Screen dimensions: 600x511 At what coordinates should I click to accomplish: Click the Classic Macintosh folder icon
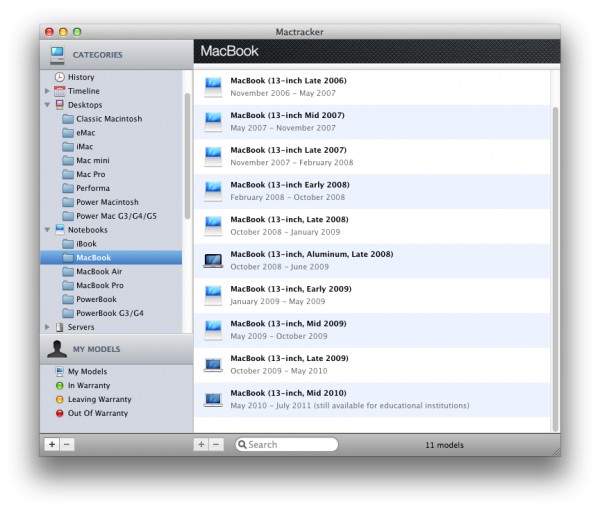(x=68, y=119)
